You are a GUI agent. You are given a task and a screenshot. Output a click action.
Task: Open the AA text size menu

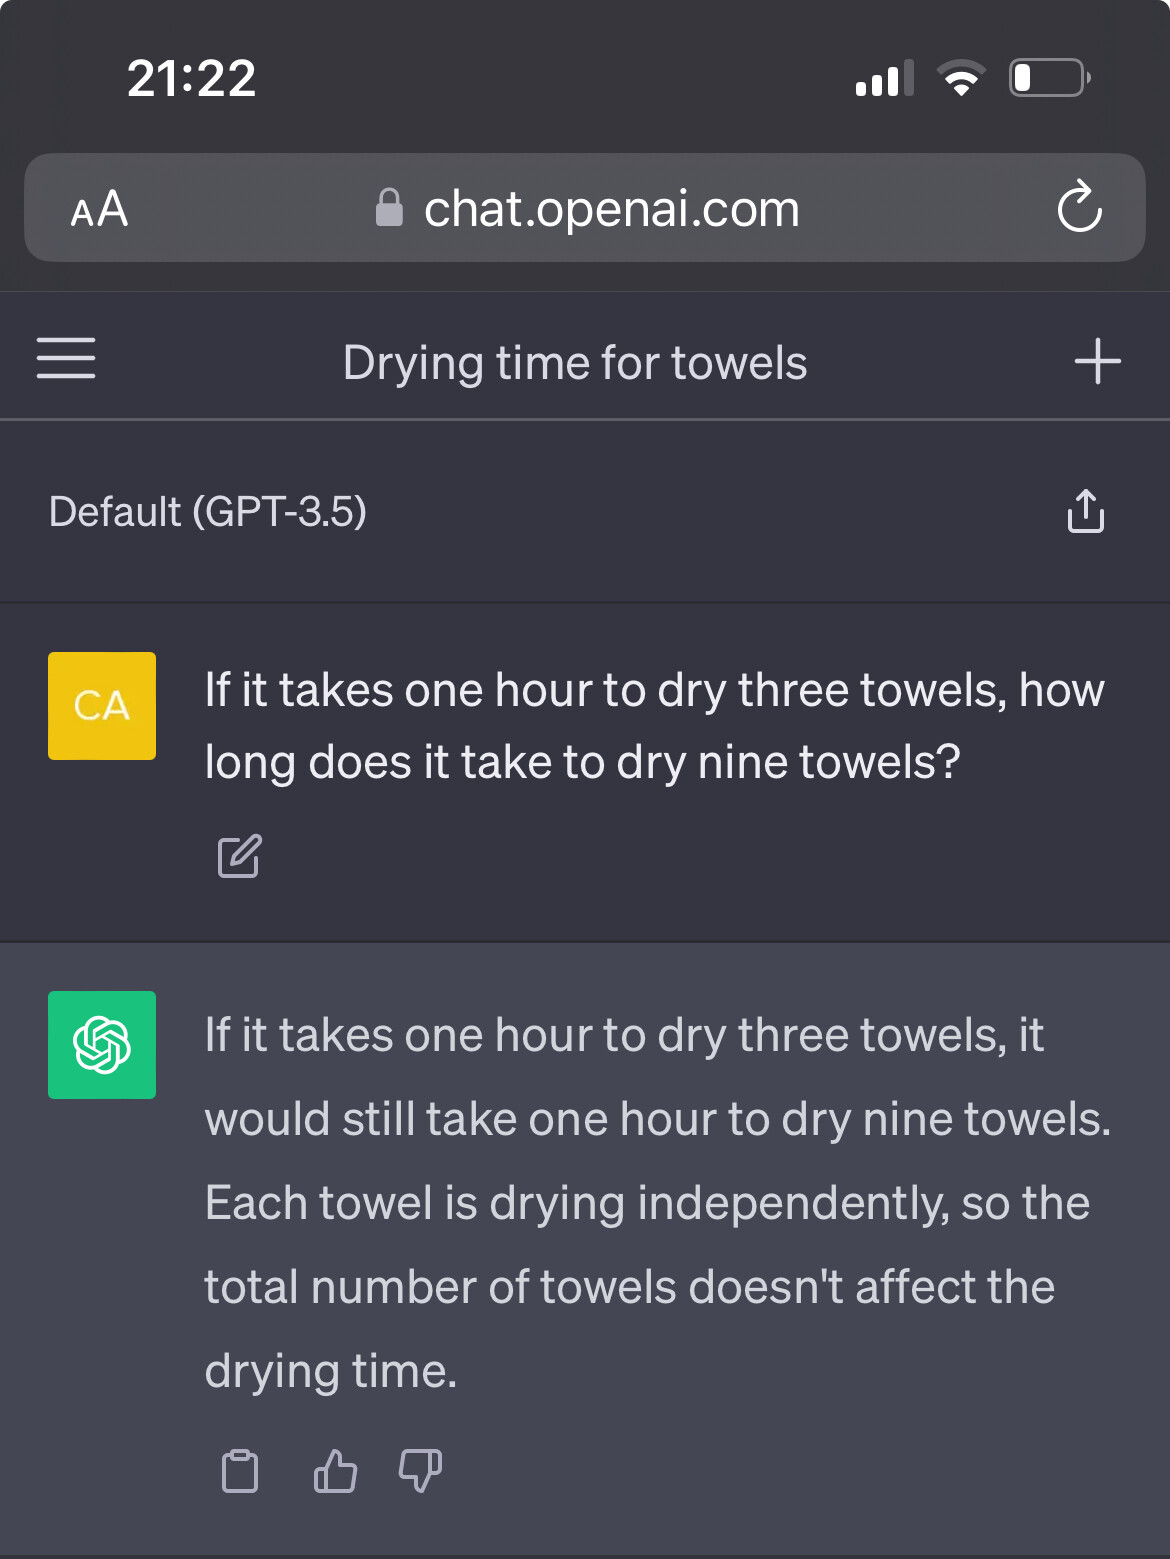click(x=99, y=209)
